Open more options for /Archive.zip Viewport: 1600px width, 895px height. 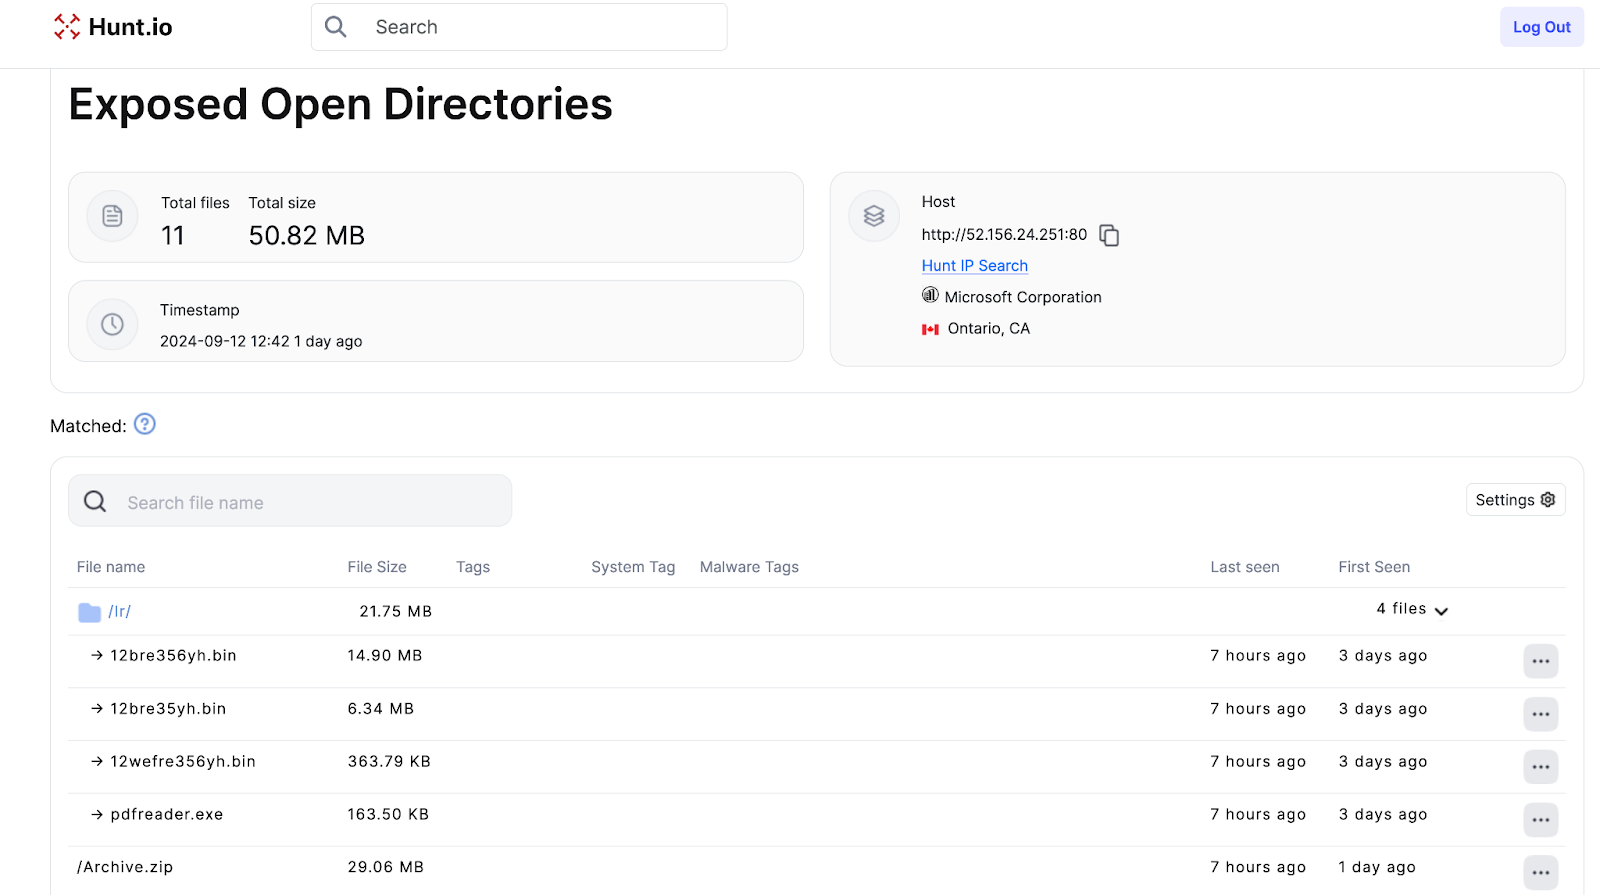click(1540, 873)
